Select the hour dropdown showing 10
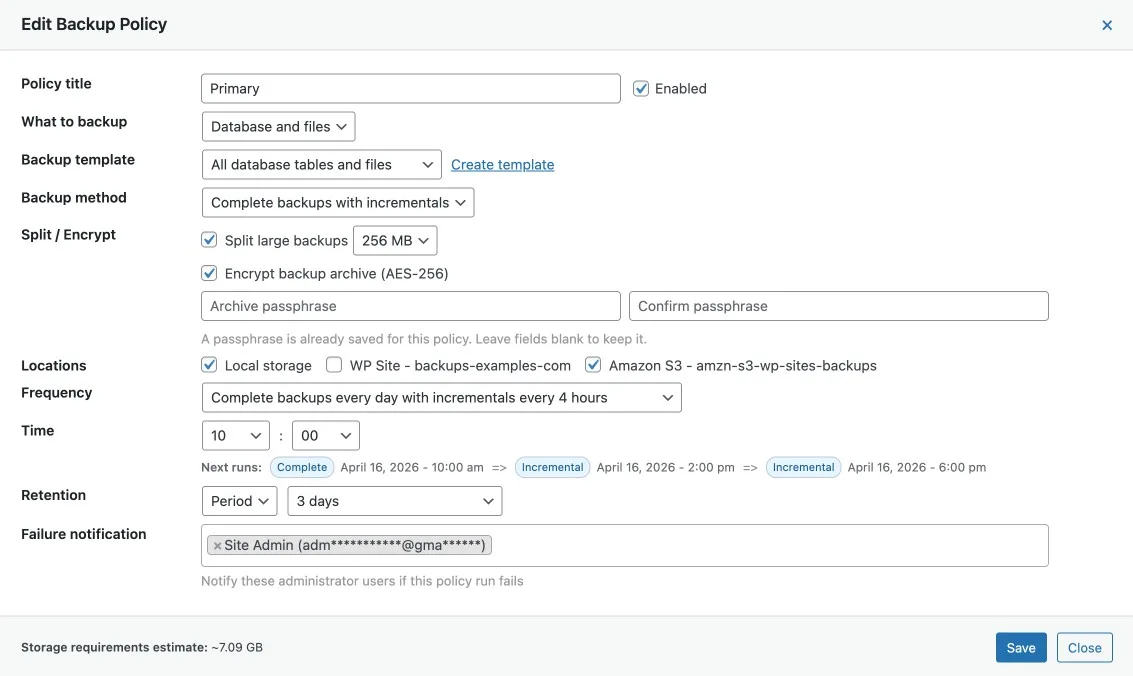This screenshot has width=1133, height=676. tap(235, 436)
